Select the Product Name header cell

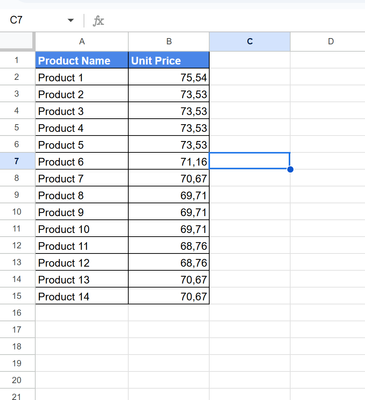[82, 60]
